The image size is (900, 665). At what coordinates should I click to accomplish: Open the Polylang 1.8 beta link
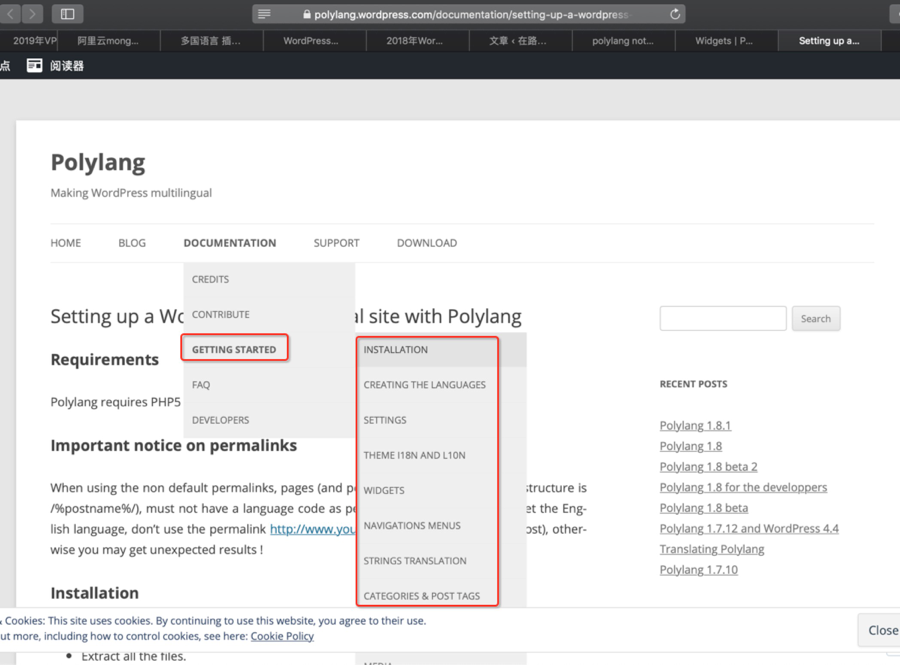click(x=704, y=508)
